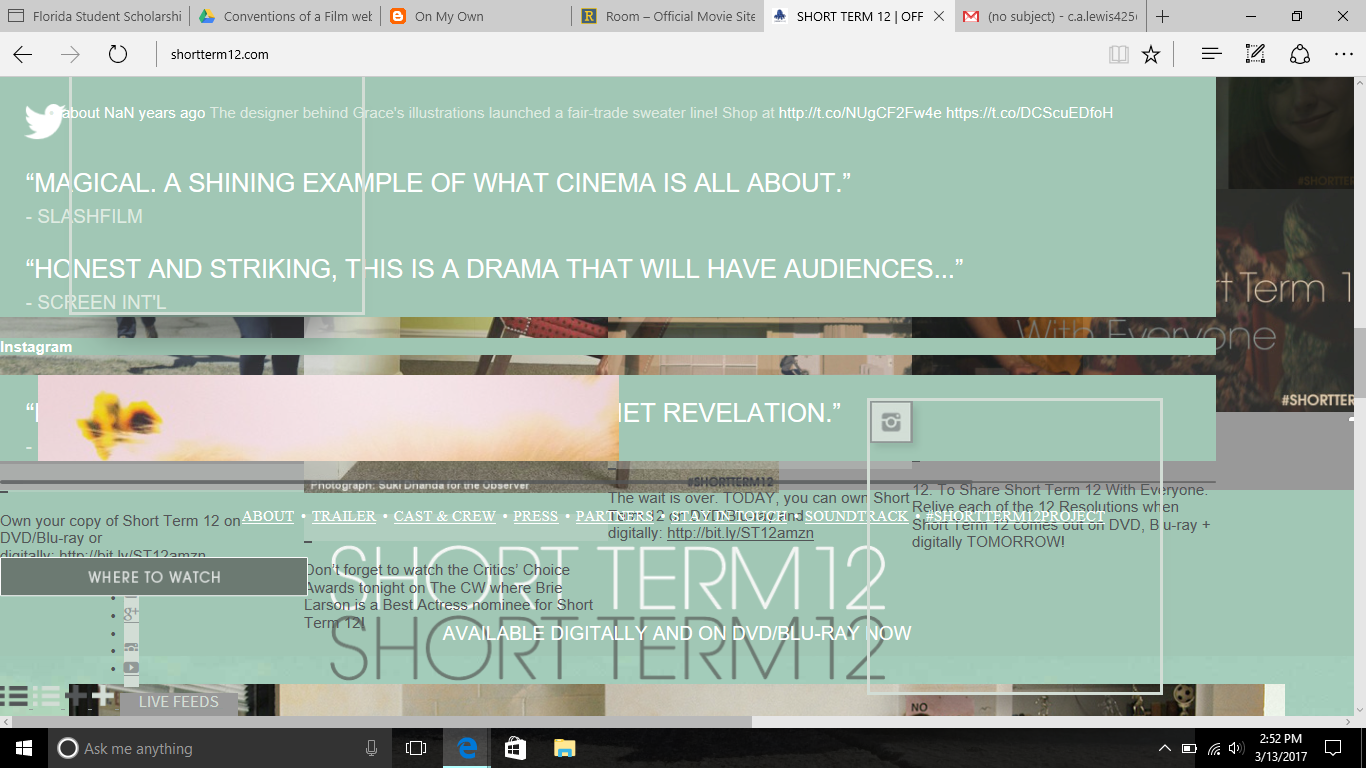This screenshot has width=1366, height=768.
Task: Make a Web Note pen icon
Action: (x=1255, y=55)
